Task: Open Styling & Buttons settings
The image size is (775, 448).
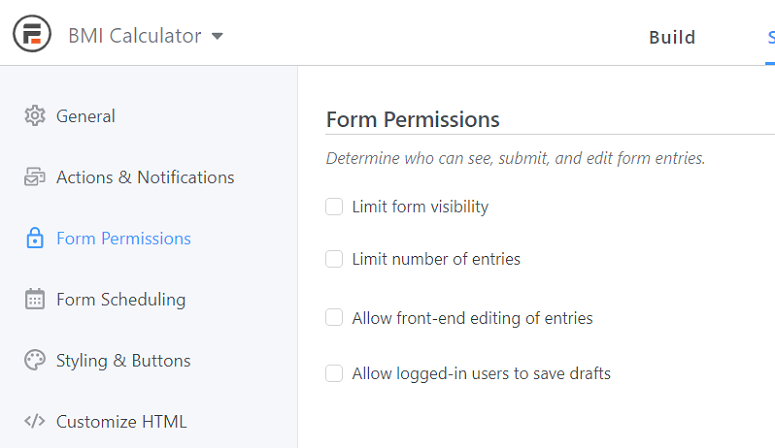Action: click(x=123, y=360)
